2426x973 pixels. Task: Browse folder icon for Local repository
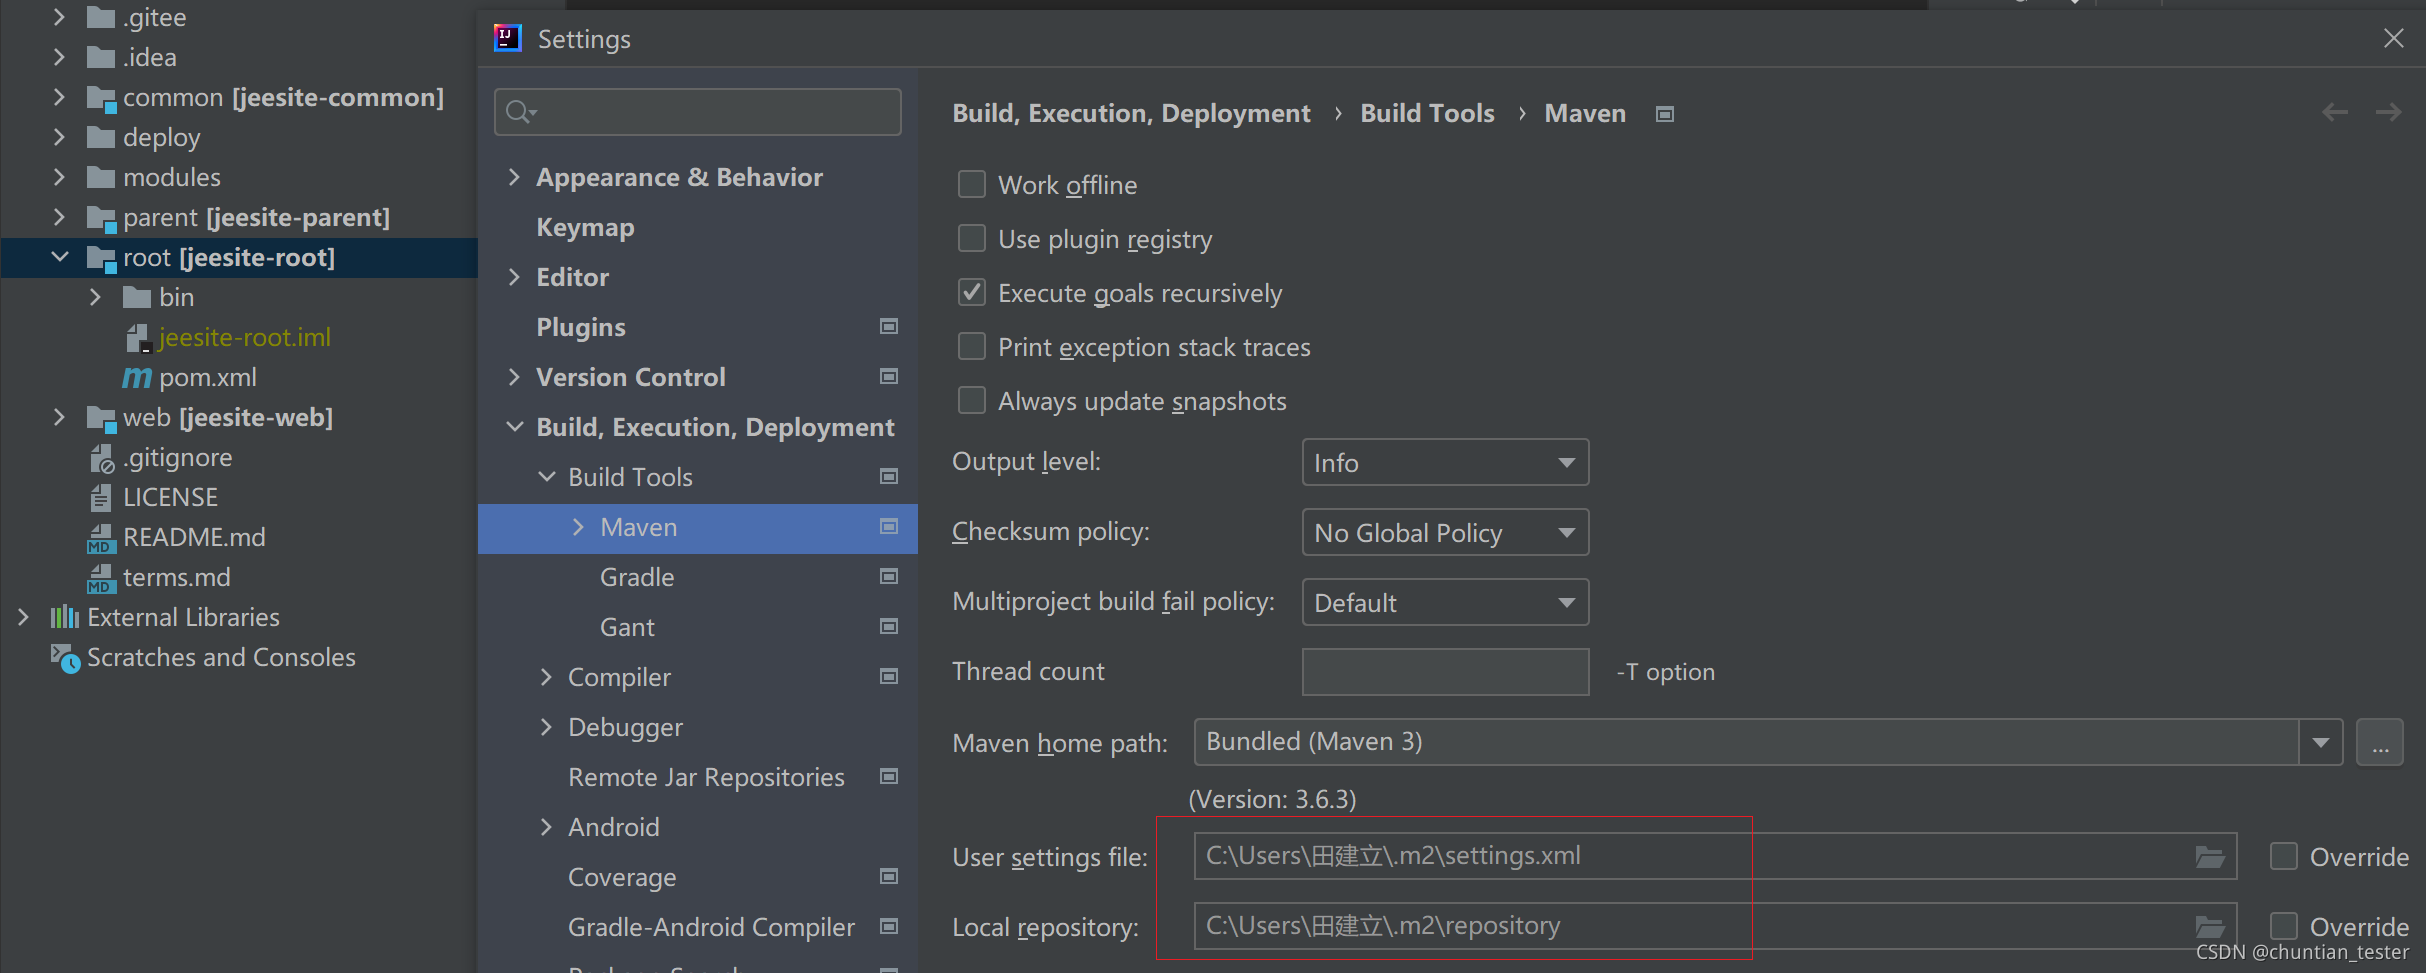[2210, 927]
